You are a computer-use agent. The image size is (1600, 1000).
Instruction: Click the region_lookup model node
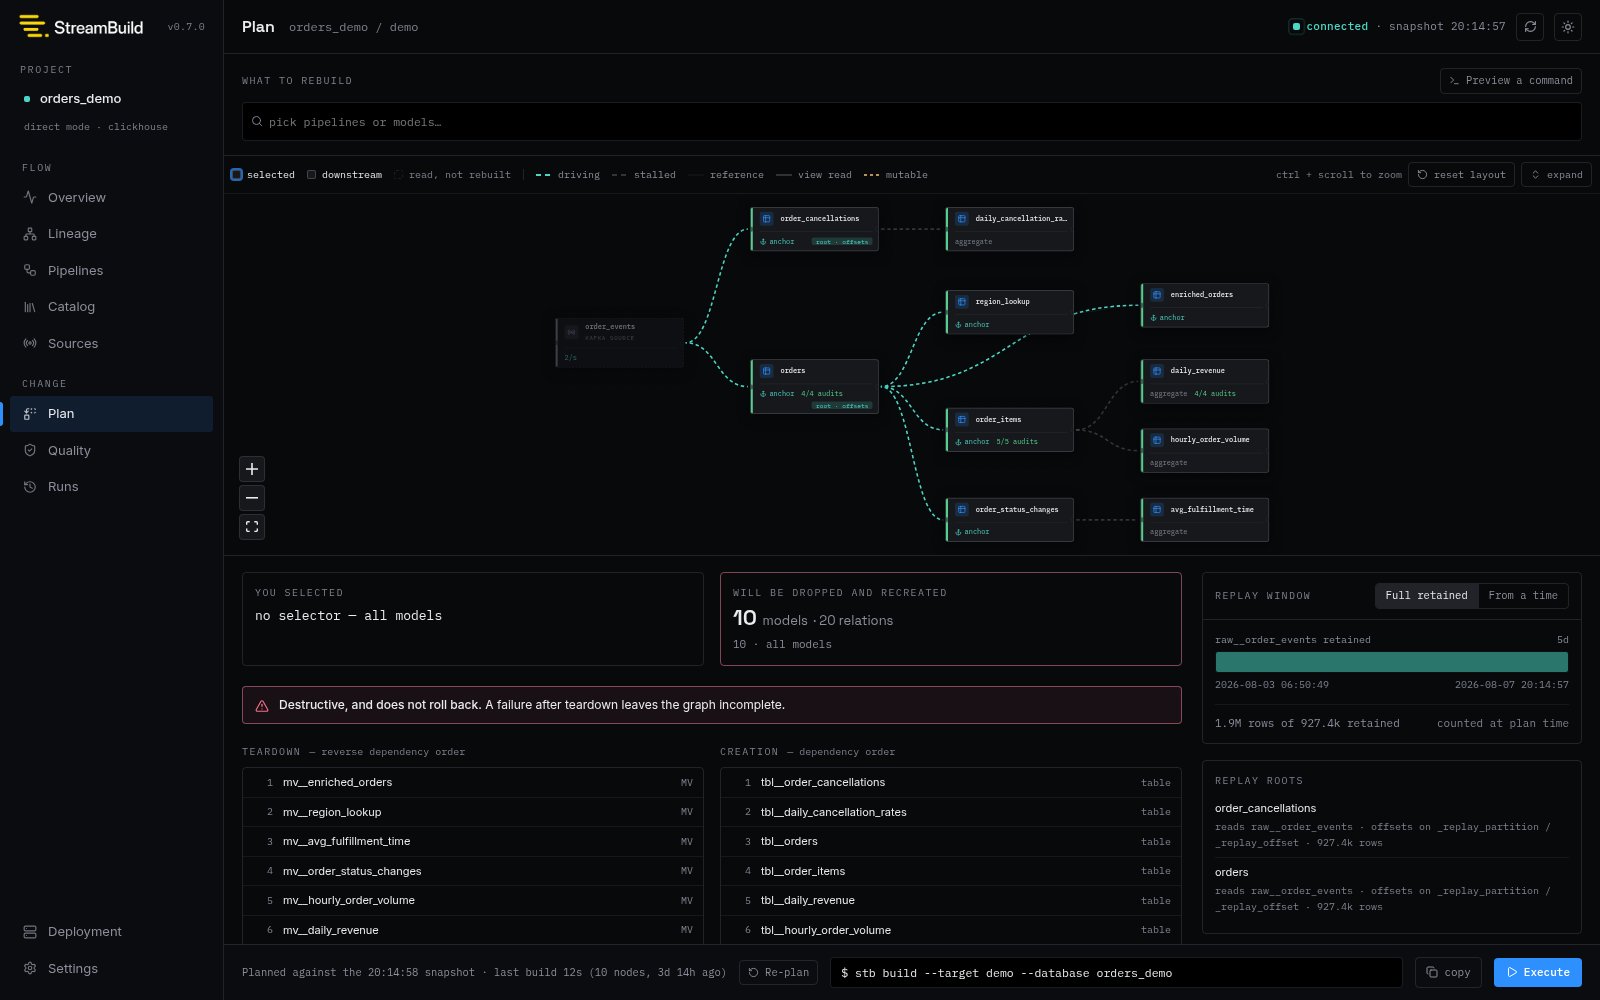(1009, 312)
